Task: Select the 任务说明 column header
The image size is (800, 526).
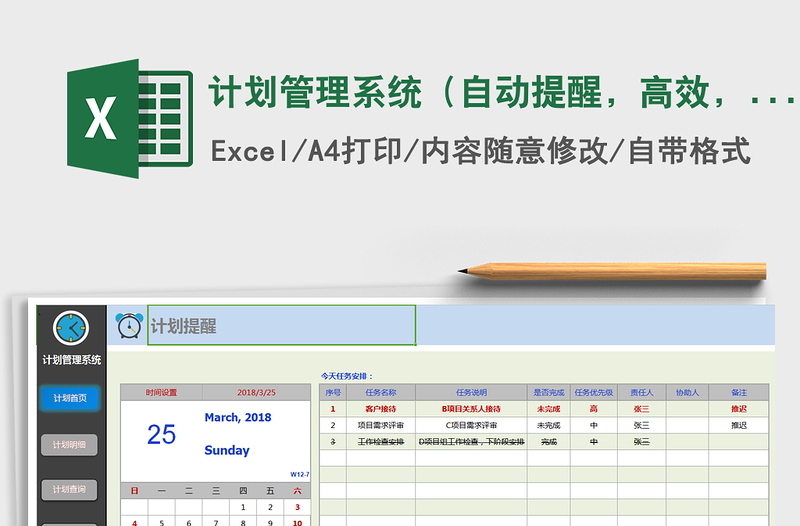Action: (471, 392)
